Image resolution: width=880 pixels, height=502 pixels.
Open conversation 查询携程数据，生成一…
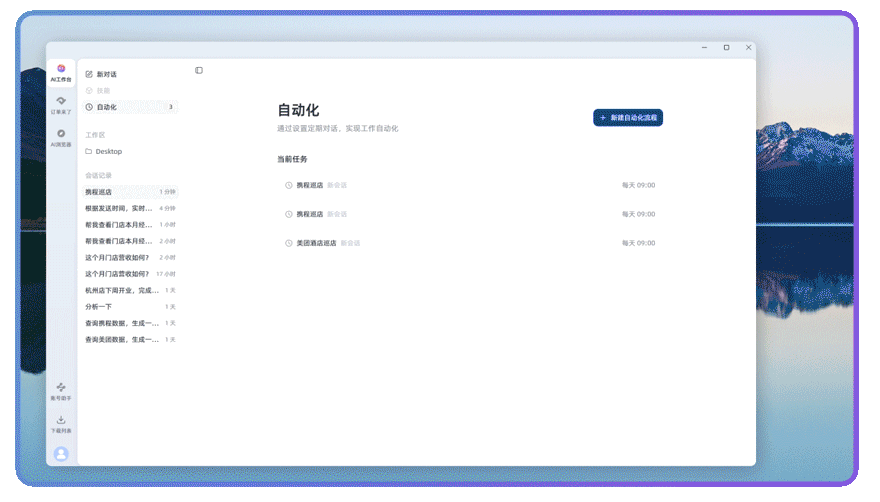[x=130, y=323]
